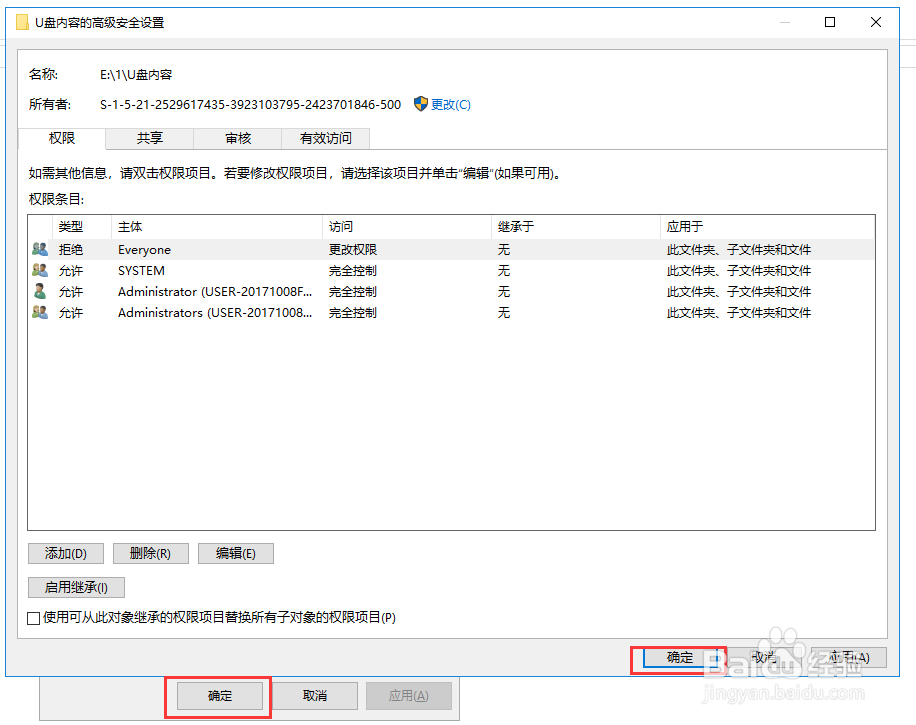Screen dimensions: 916x725
Task: Enable the replace child object permissions checkbox
Action: point(33,618)
